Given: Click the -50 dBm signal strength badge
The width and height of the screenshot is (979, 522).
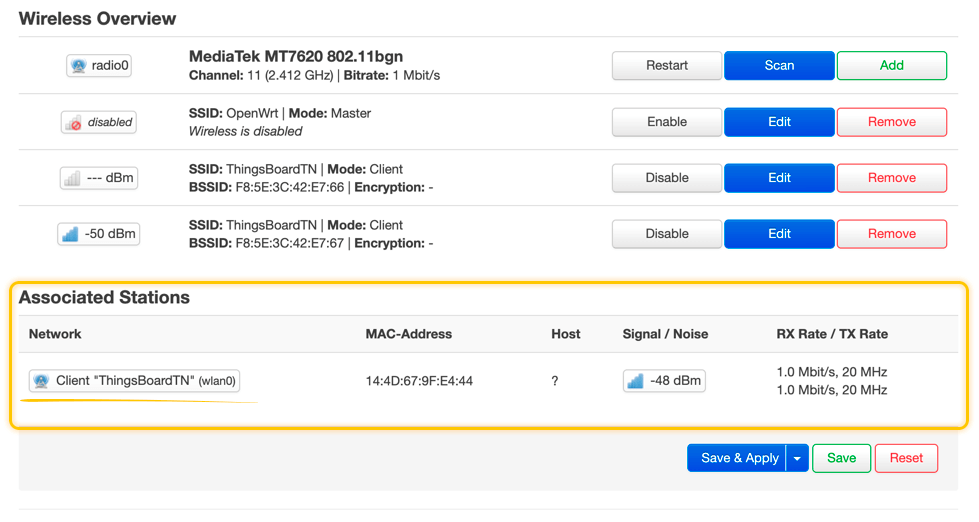Looking at the screenshot, I should click(x=98, y=234).
